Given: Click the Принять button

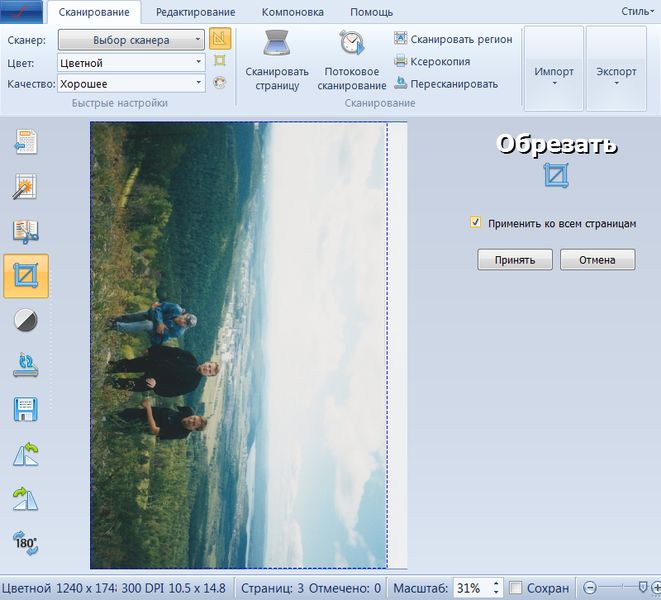Looking at the screenshot, I should [514, 260].
